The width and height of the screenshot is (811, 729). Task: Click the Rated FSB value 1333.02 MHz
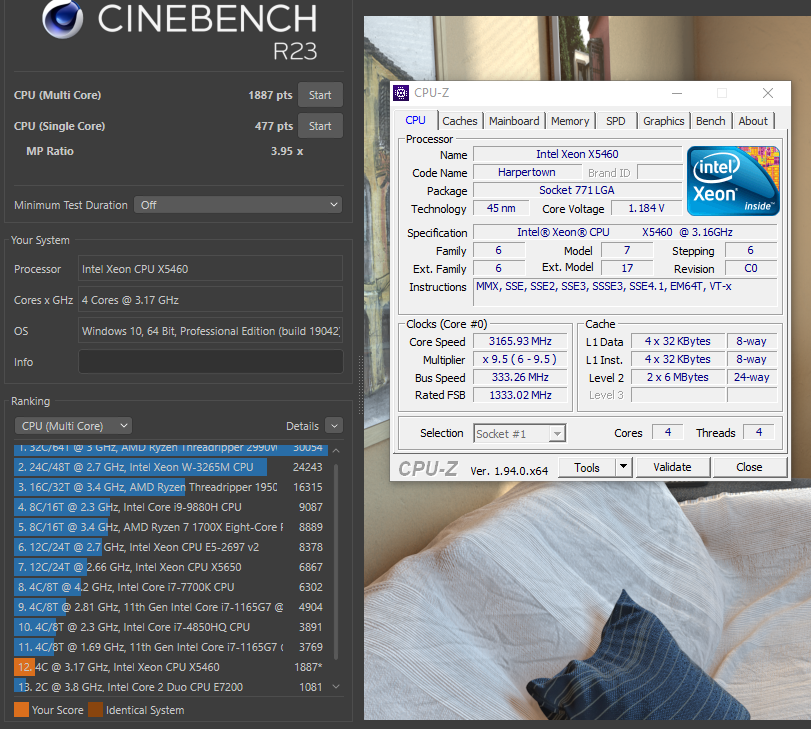tap(520, 395)
